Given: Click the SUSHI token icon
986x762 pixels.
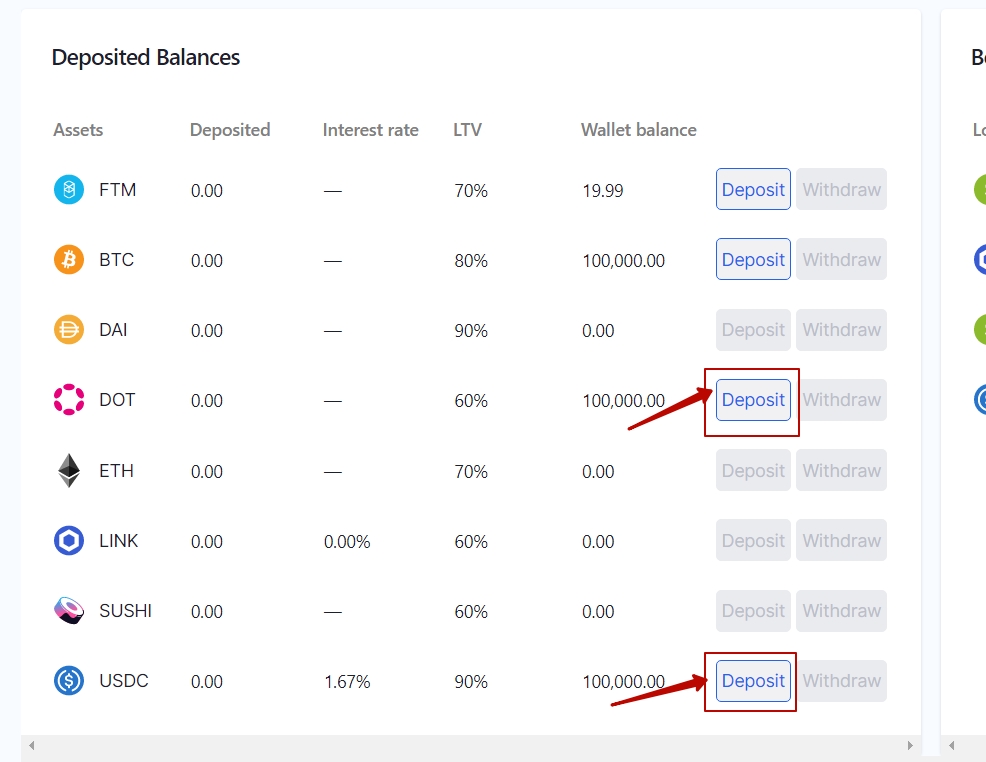Looking at the screenshot, I should [69, 611].
